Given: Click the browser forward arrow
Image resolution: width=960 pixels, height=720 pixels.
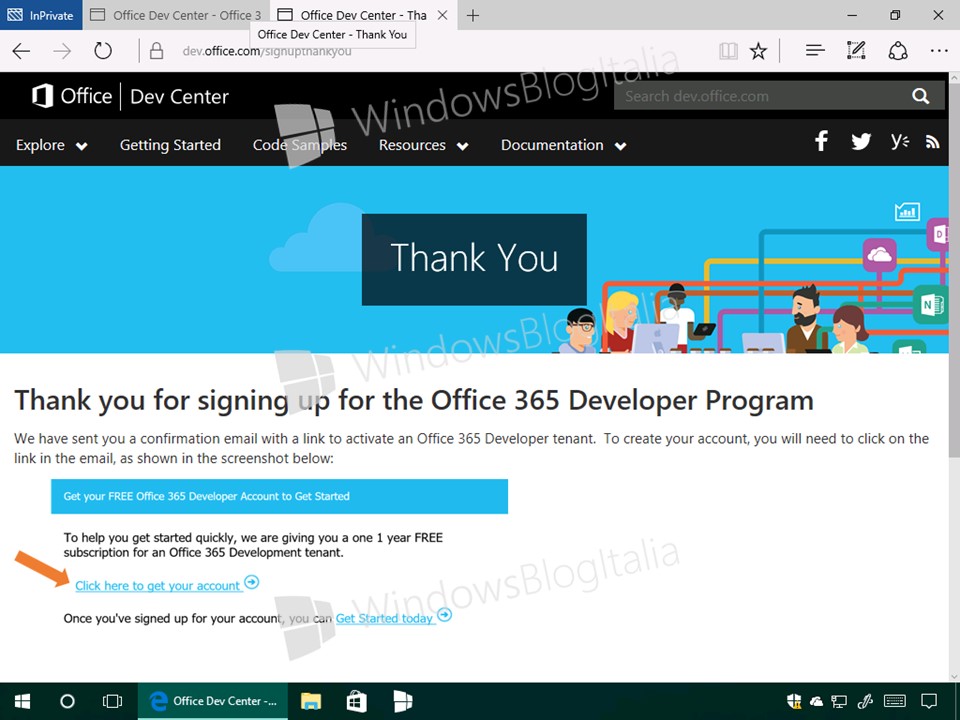Looking at the screenshot, I should (x=62, y=51).
